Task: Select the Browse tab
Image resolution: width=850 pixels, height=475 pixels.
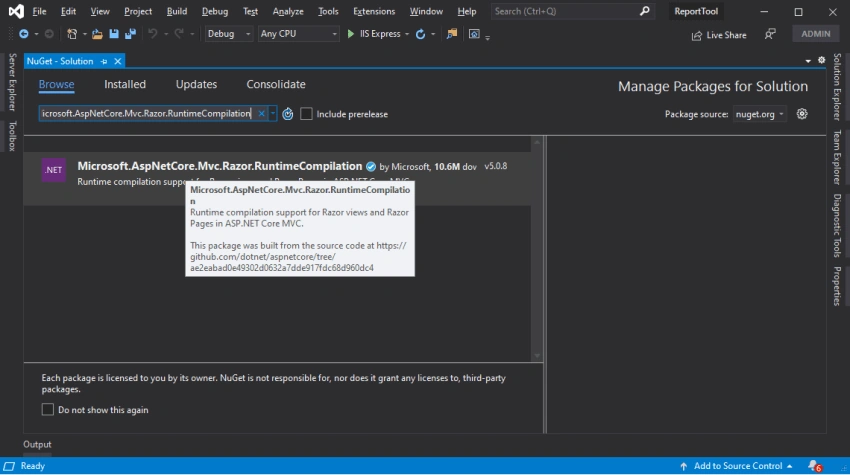Action: pos(56,84)
